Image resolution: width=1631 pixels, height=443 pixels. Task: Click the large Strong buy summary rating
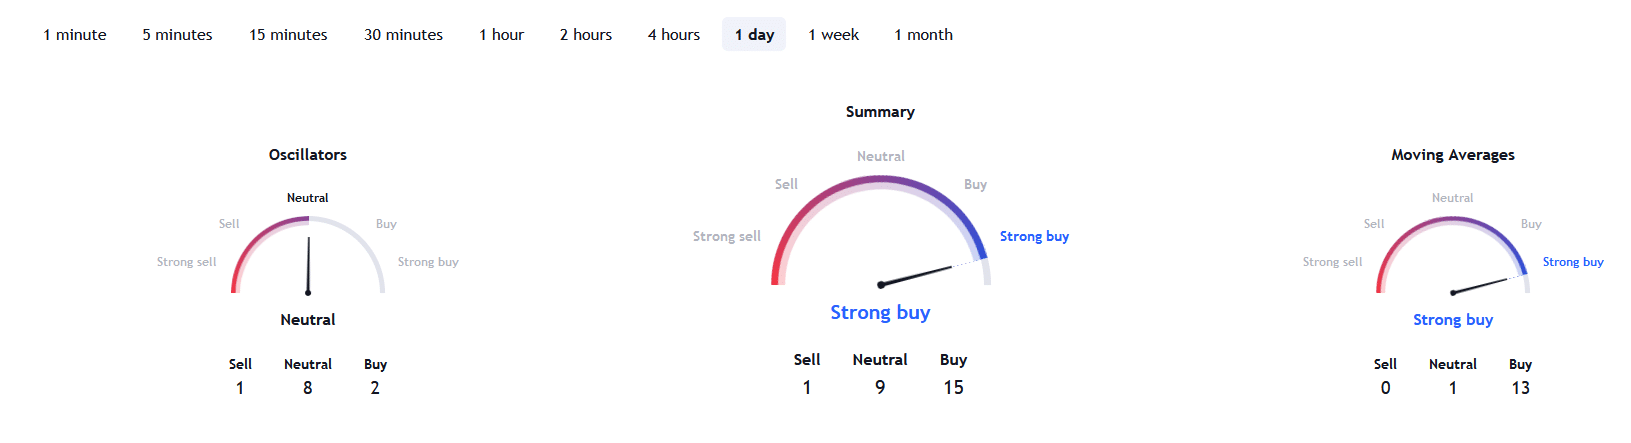880,313
